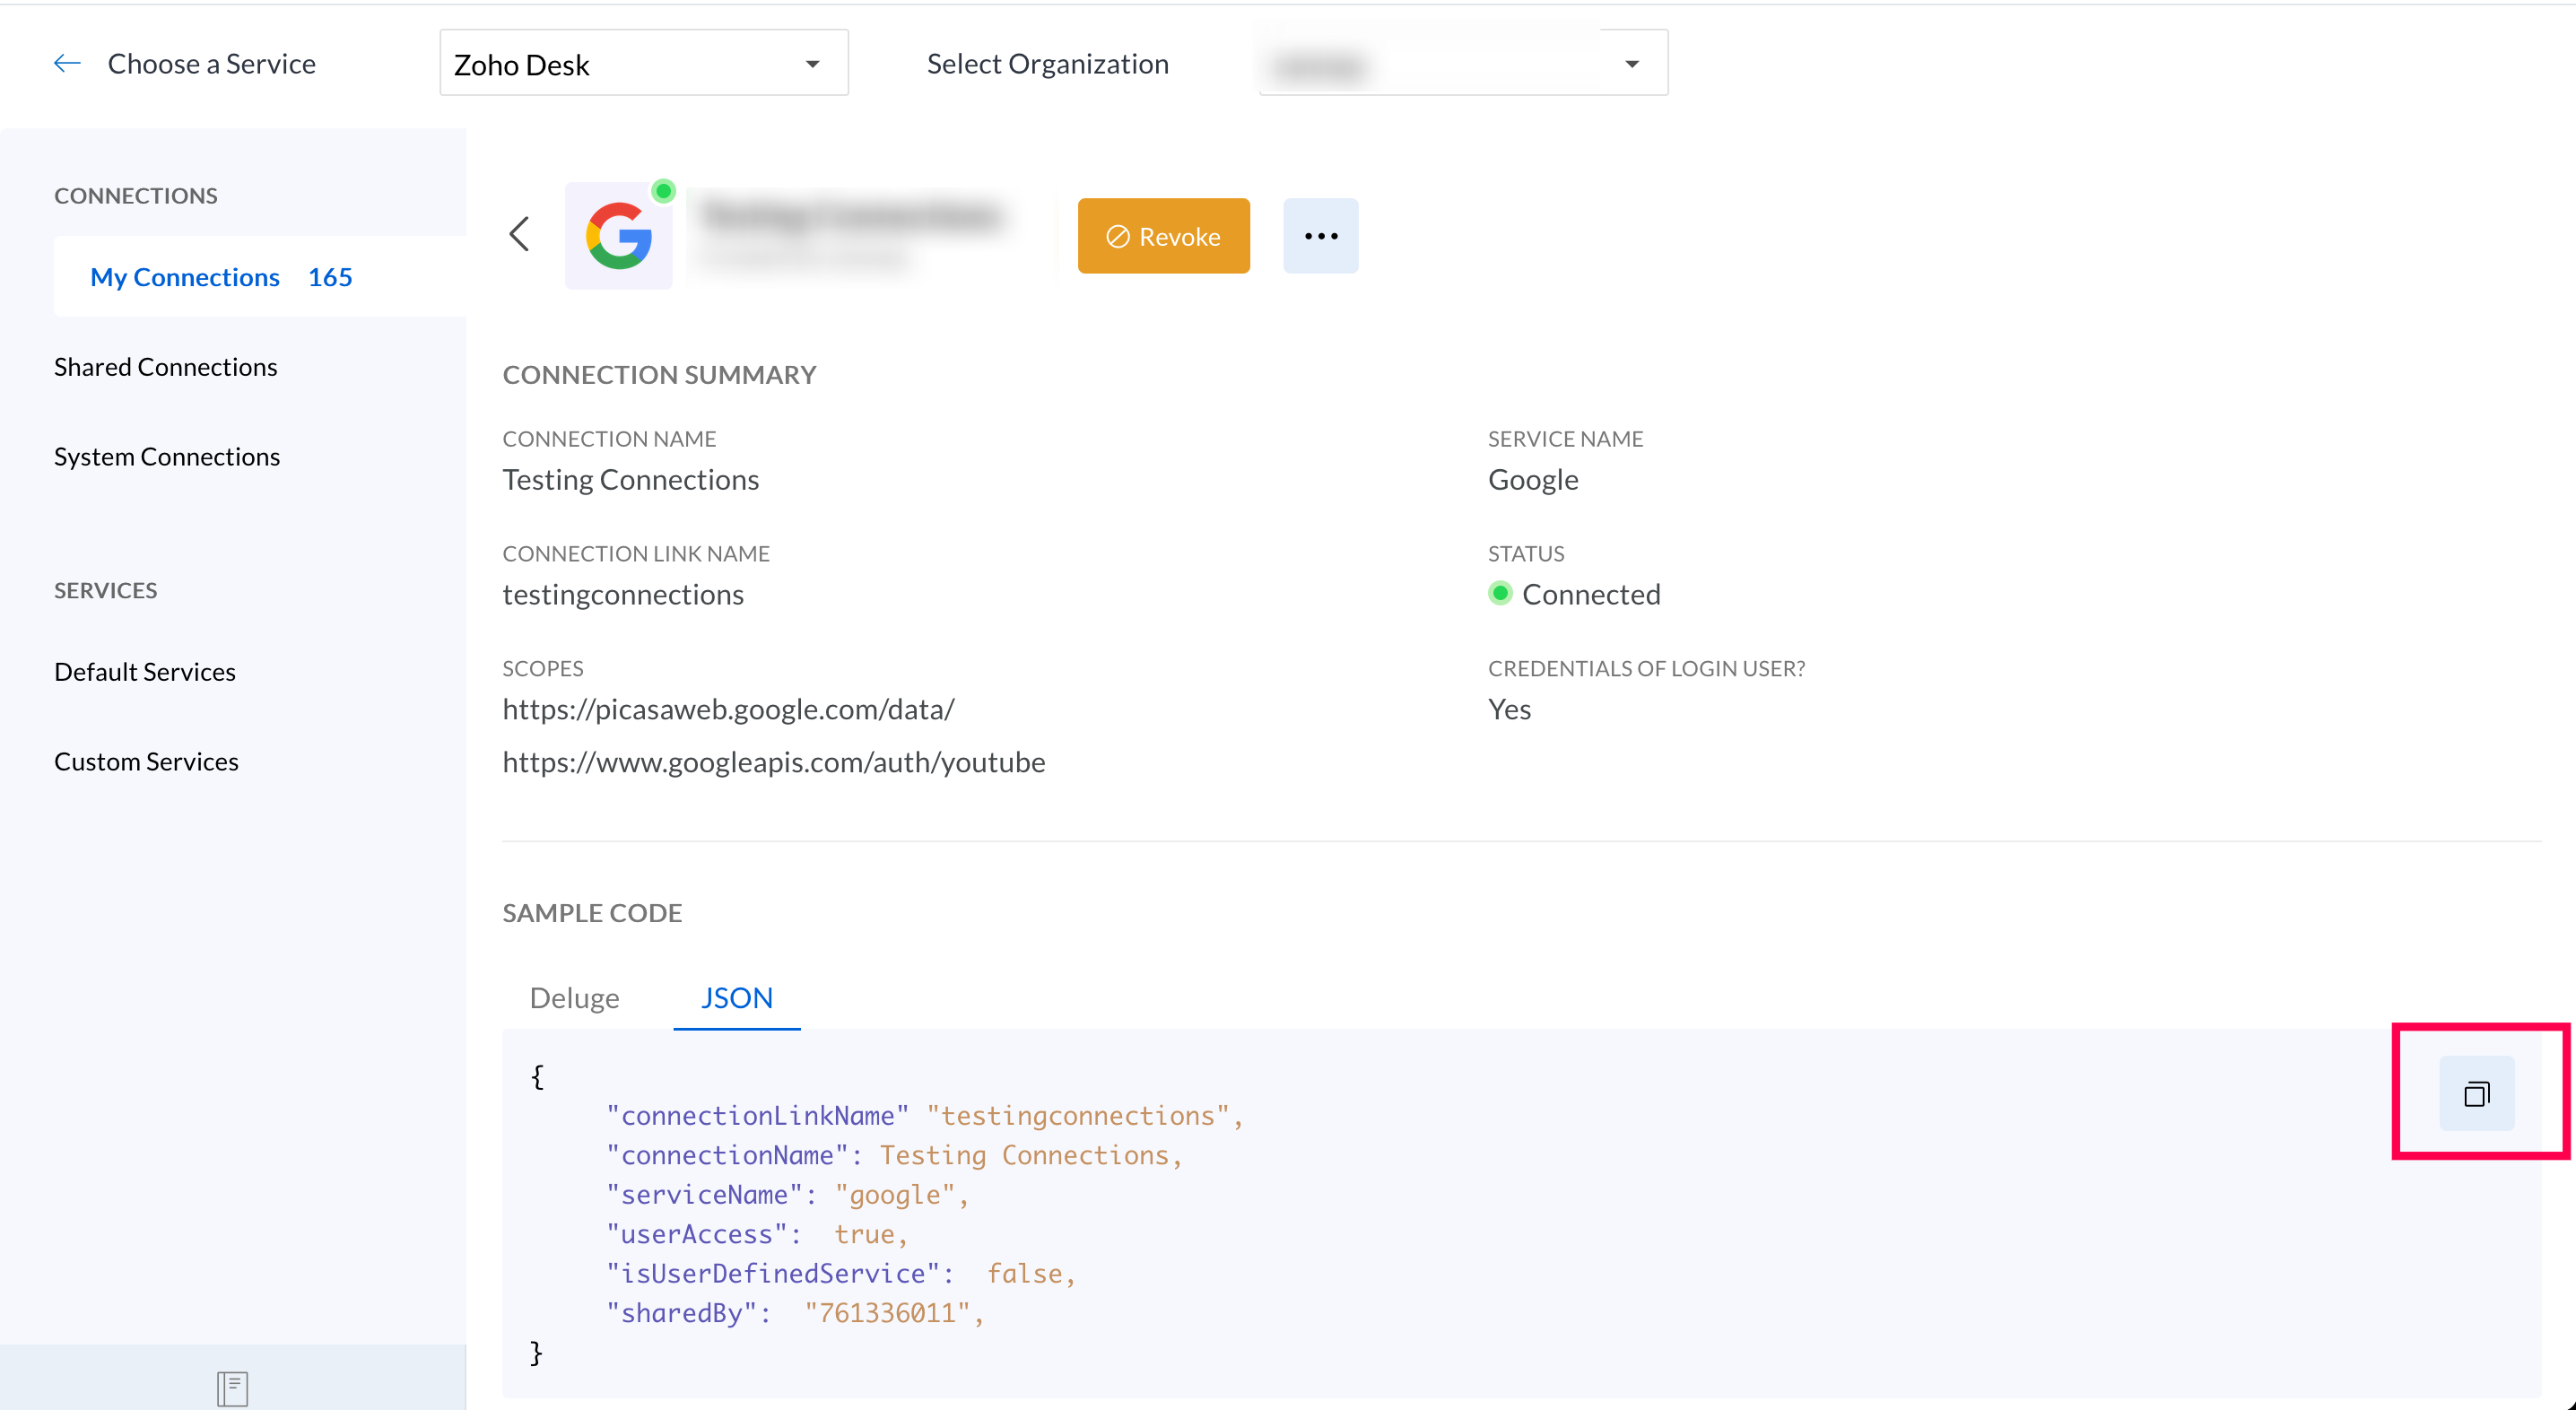Click the Zoho Desk dropdown arrow
This screenshot has height=1410, width=2576.
tap(812, 65)
